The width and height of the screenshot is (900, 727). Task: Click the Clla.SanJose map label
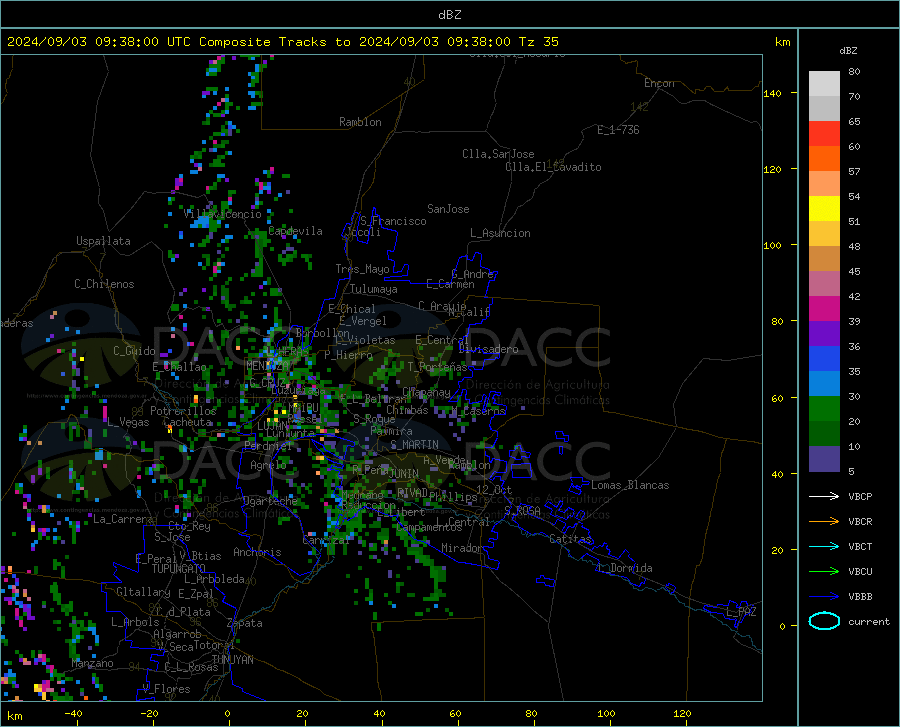tap(498, 154)
